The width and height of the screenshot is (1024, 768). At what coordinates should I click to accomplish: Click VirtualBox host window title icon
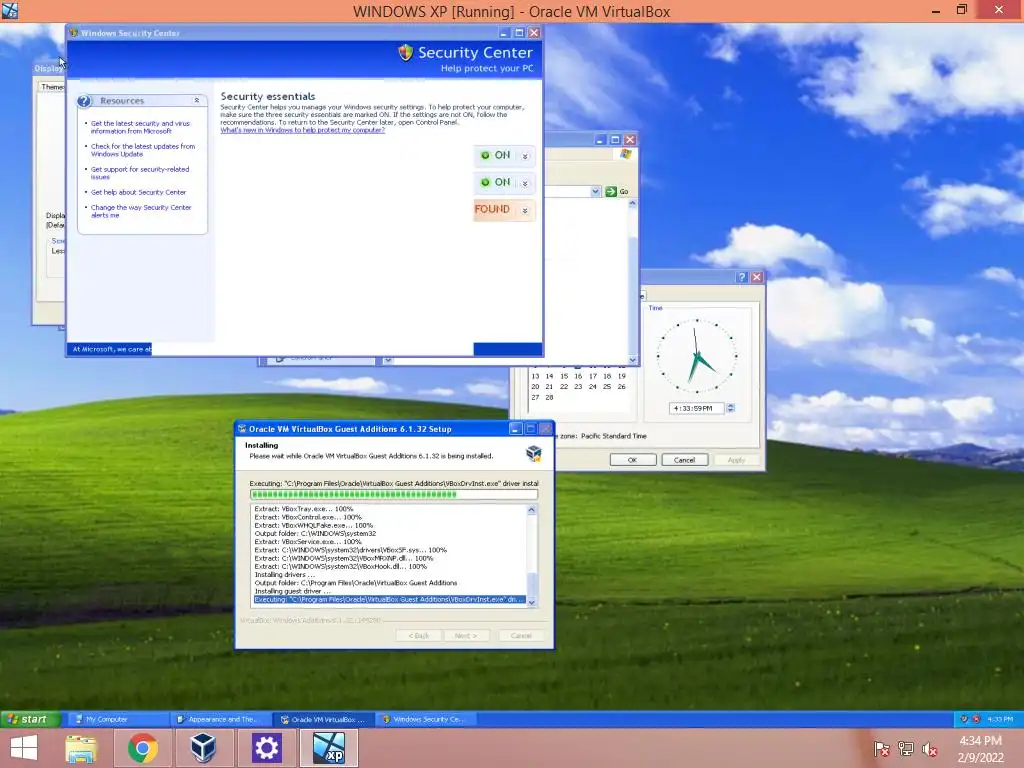10,10
